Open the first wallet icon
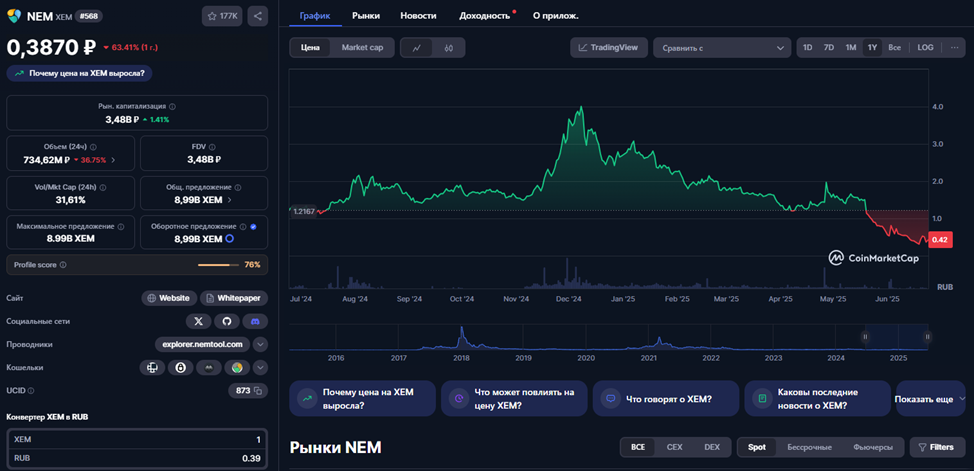 coord(152,367)
